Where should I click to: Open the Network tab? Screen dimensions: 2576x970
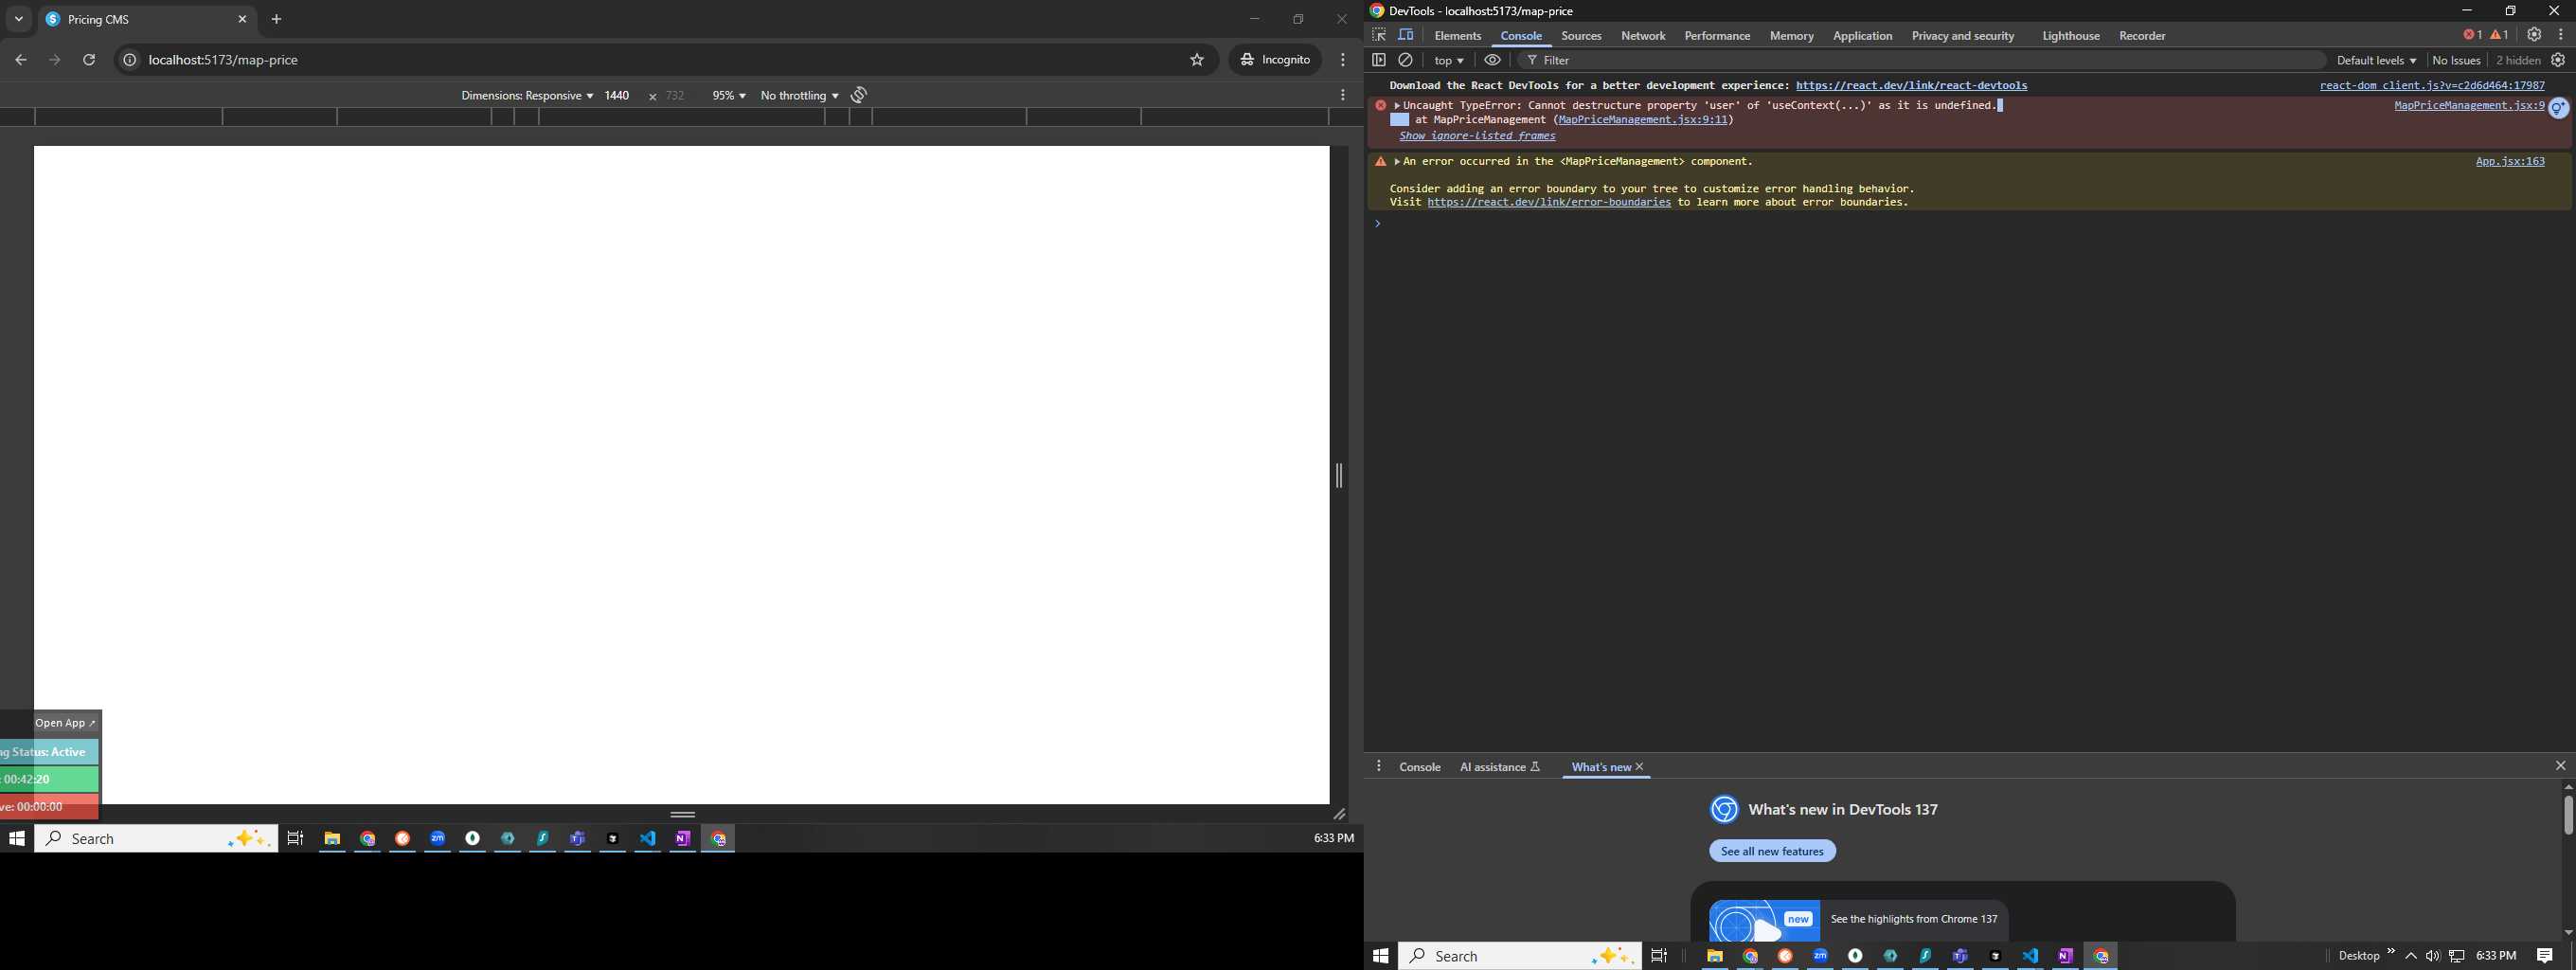point(1643,36)
